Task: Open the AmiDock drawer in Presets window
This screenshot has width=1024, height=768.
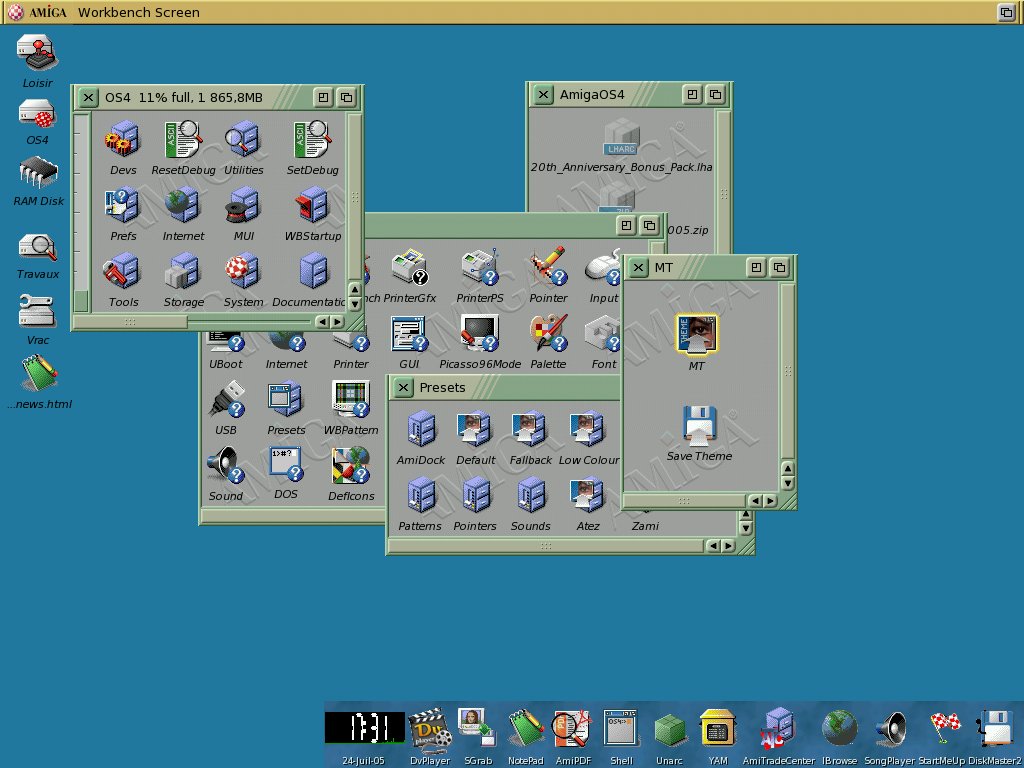Action: click(421, 430)
